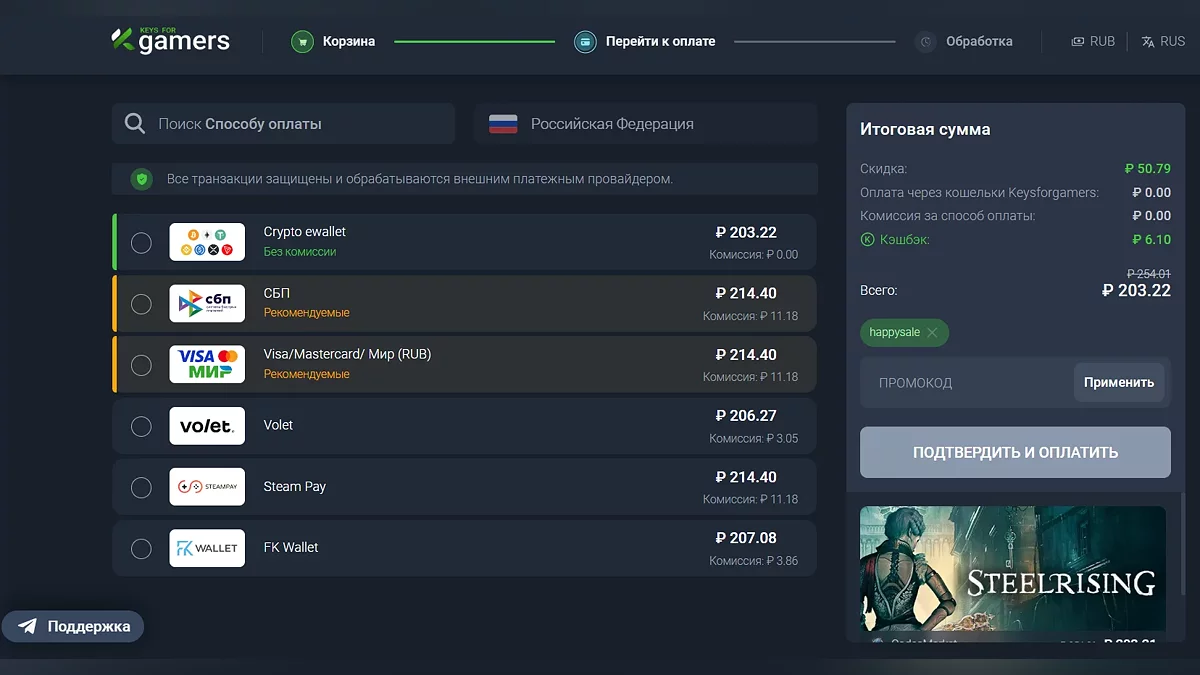This screenshot has height=675, width=1200.
Task: Click the Volet payment logo
Action: click(207, 426)
